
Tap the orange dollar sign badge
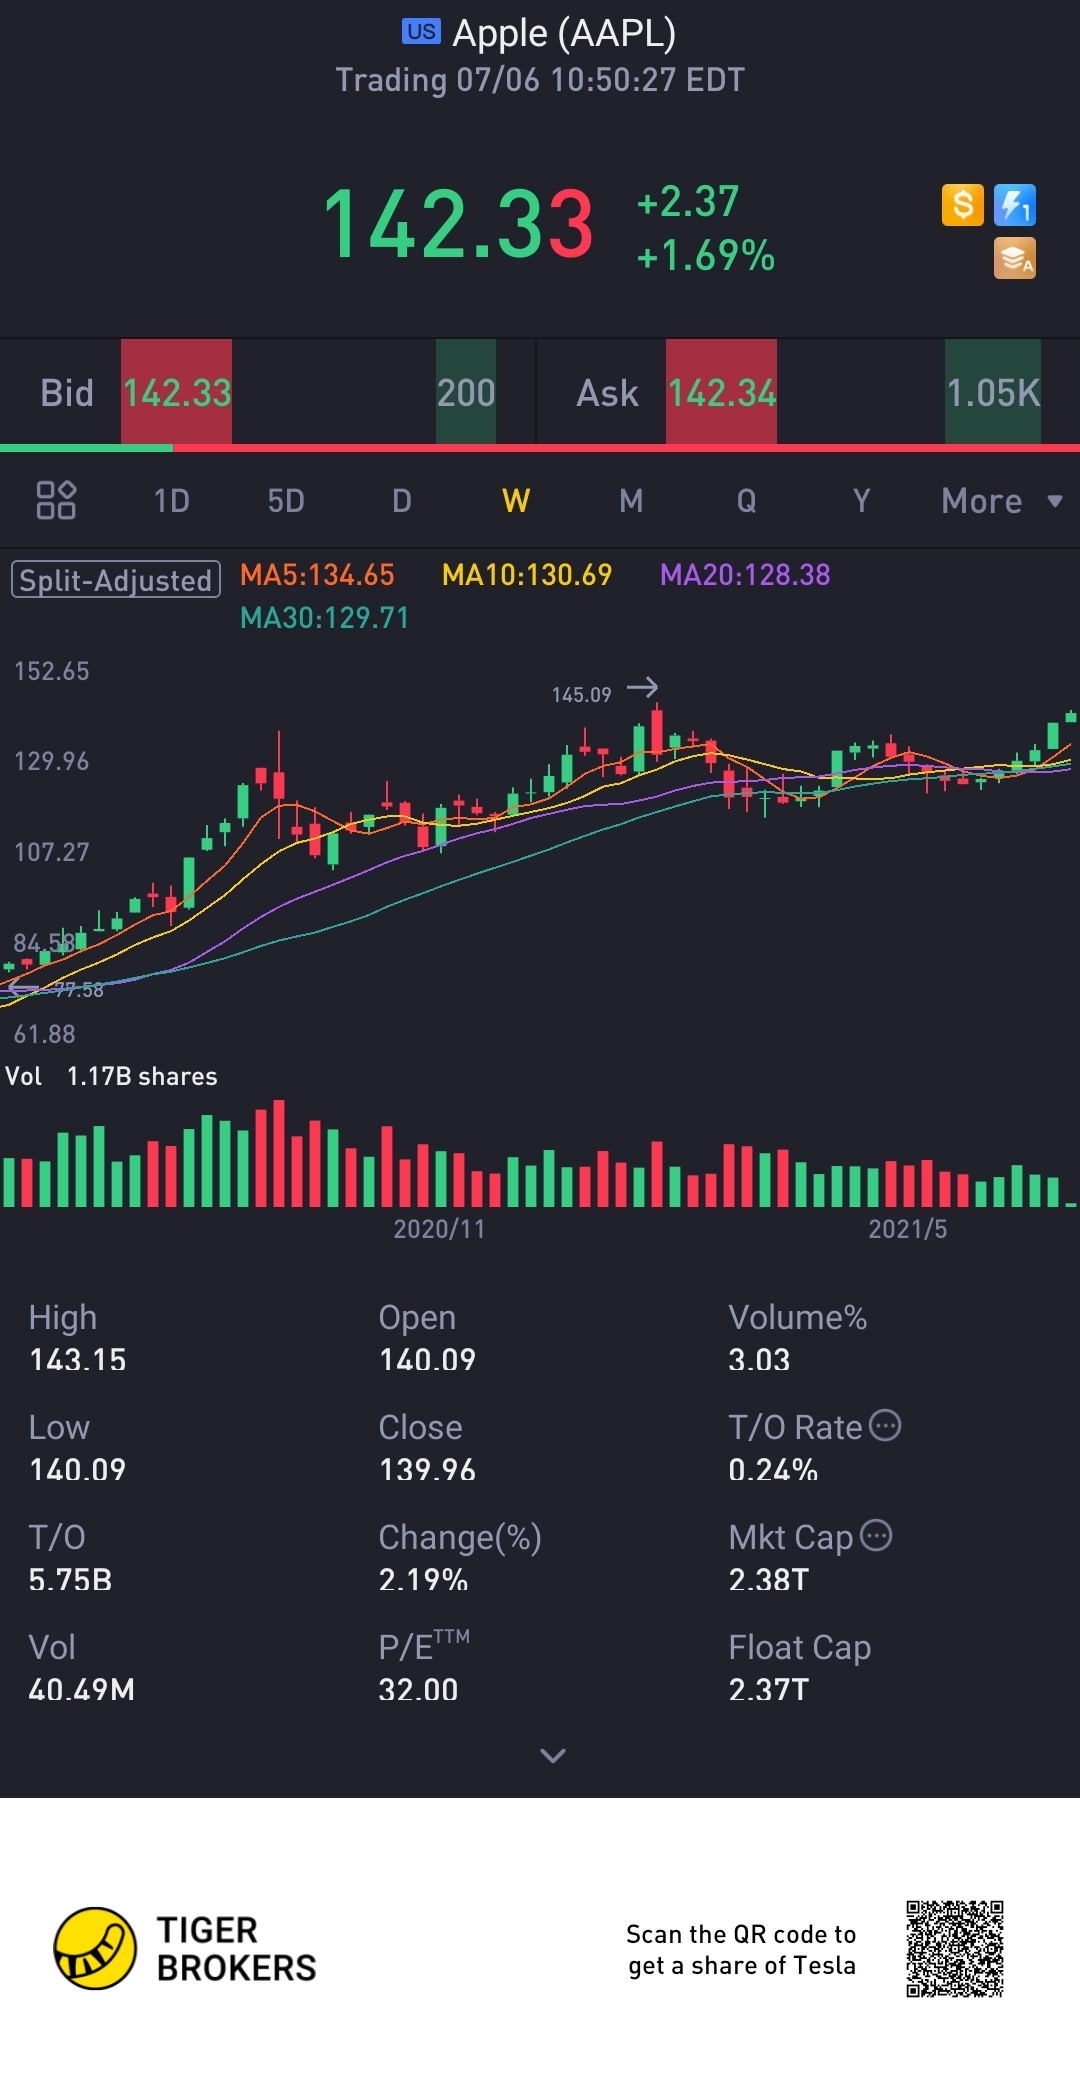(x=962, y=205)
